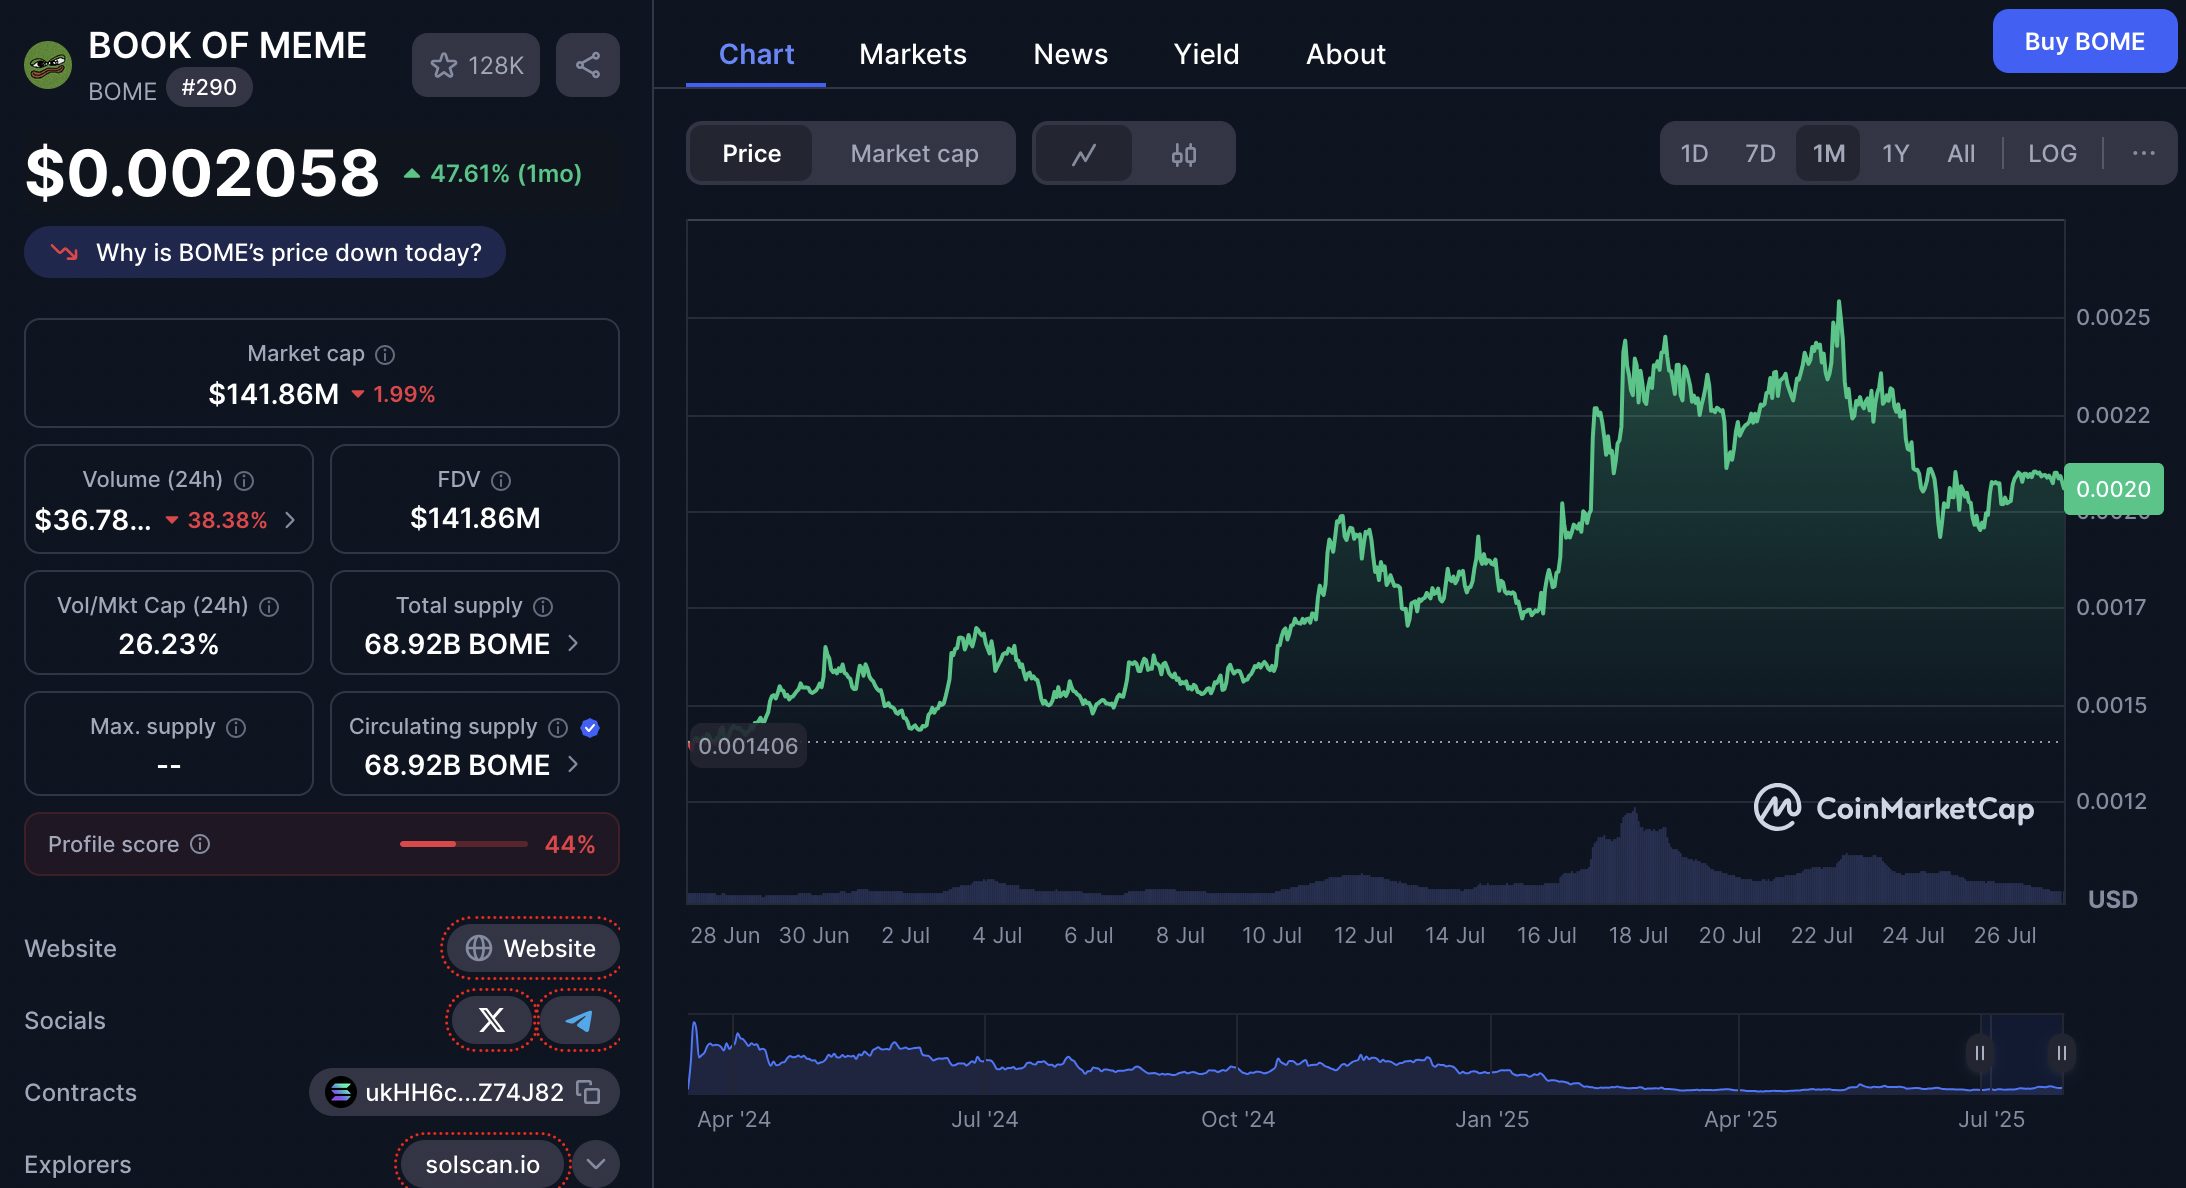Viewport: 2186px width, 1188px height.
Task: Click the Market cap info icon
Action: click(385, 355)
